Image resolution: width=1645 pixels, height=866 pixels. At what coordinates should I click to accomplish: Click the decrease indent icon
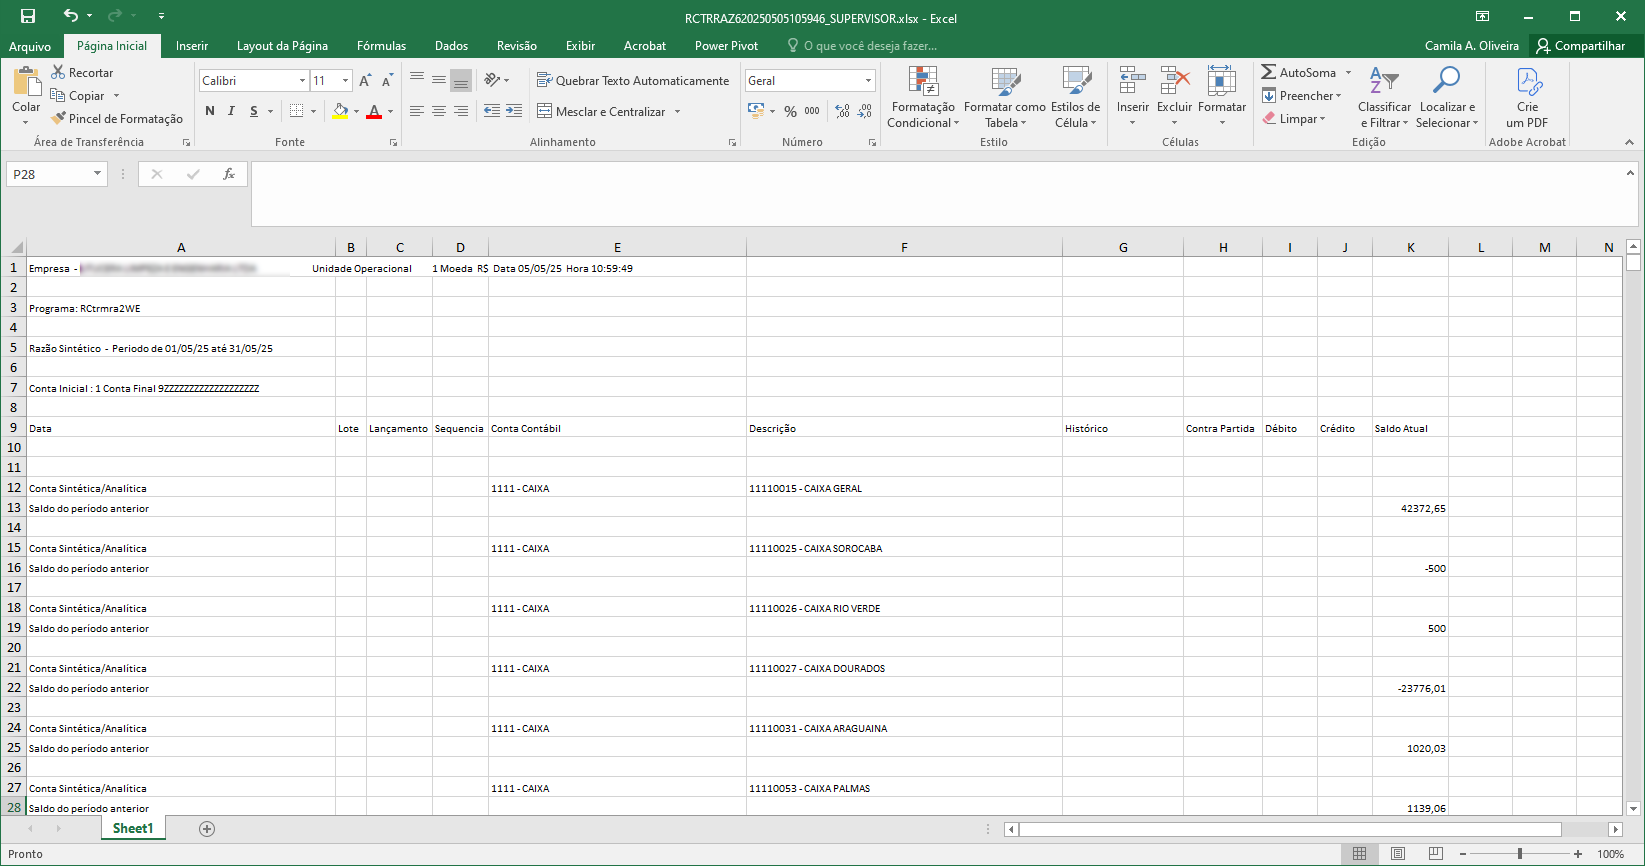(x=492, y=111)
